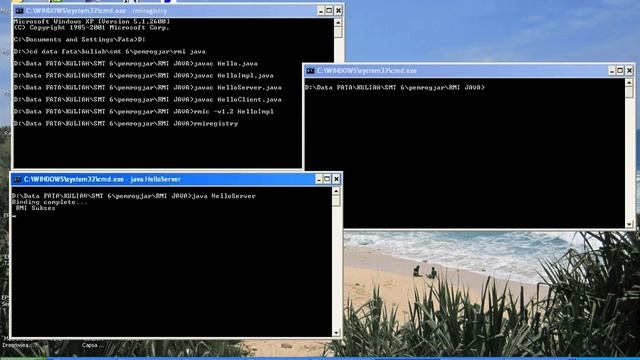The height and width of the screenshot is (360, 640).
Task: Click the 'javac Hello.java' command line
Action: click(x=136, y=64)
